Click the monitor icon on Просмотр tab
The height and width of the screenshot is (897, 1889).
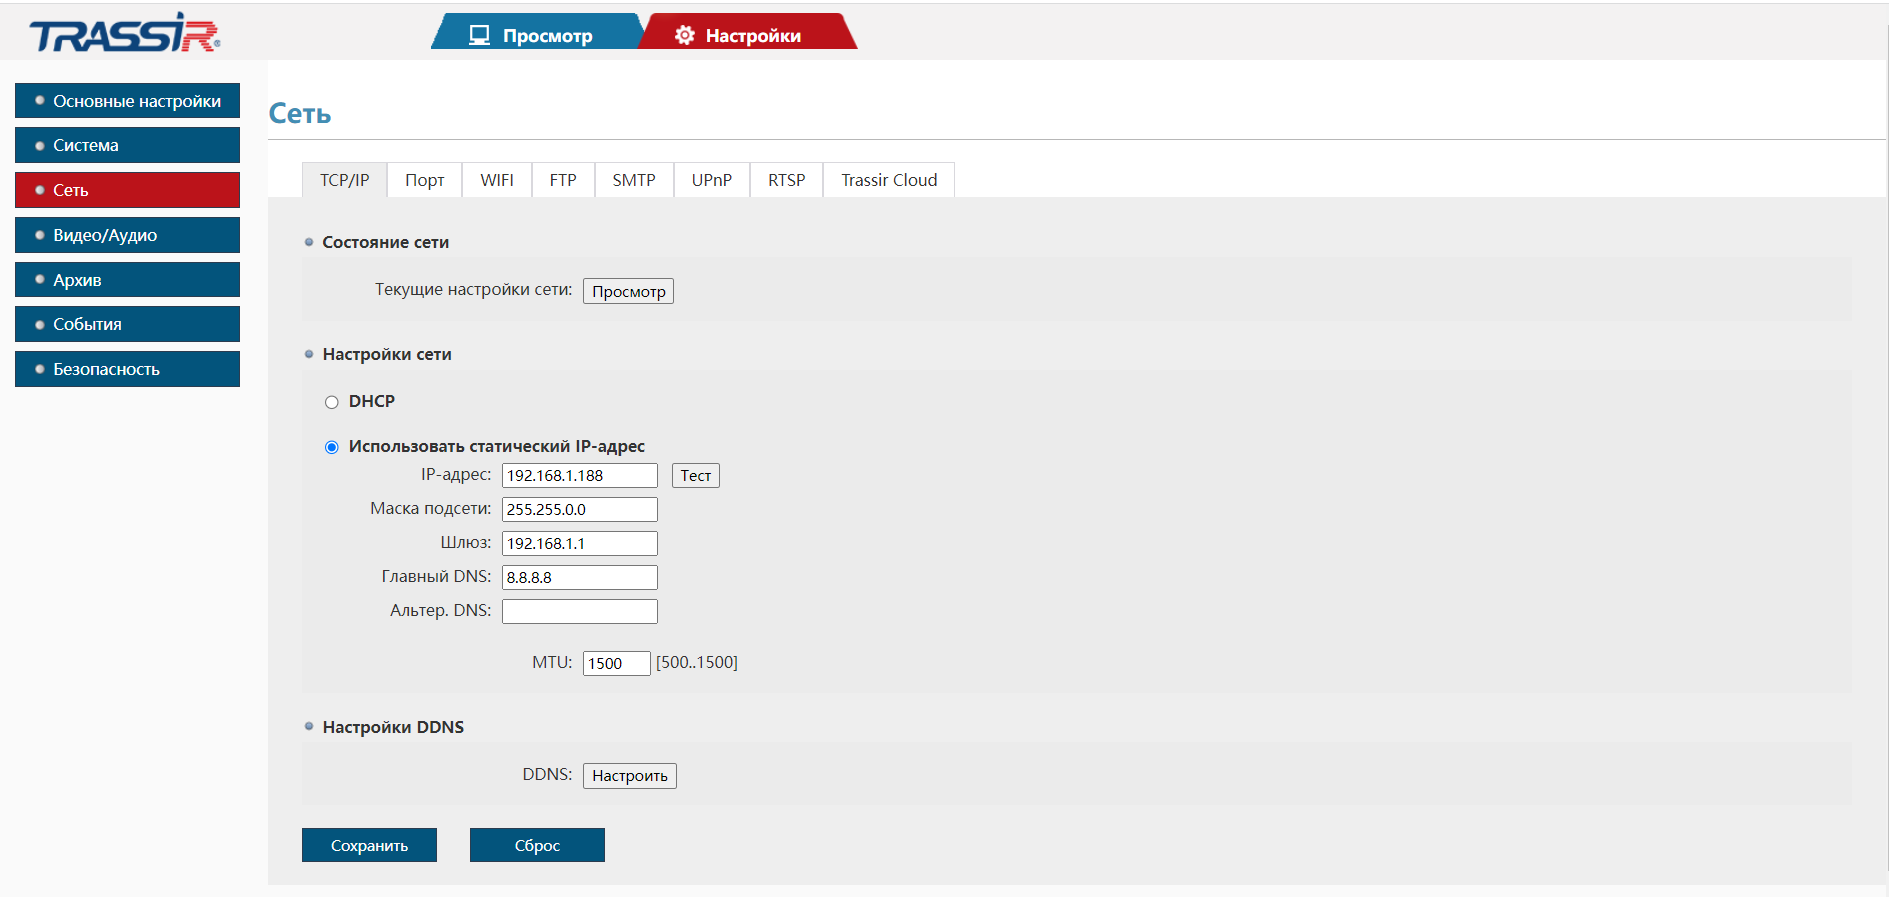tap(480, 35)
